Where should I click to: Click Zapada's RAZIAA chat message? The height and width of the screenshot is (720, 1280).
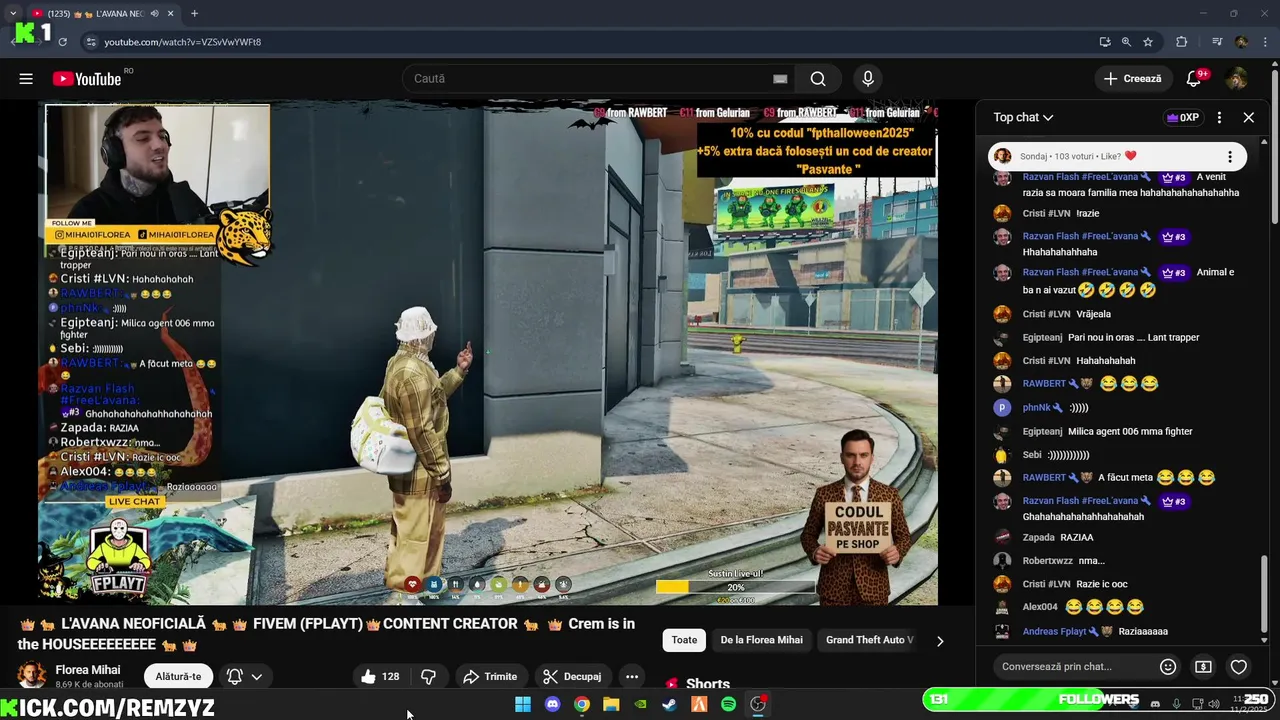[x=1077, y=537]
